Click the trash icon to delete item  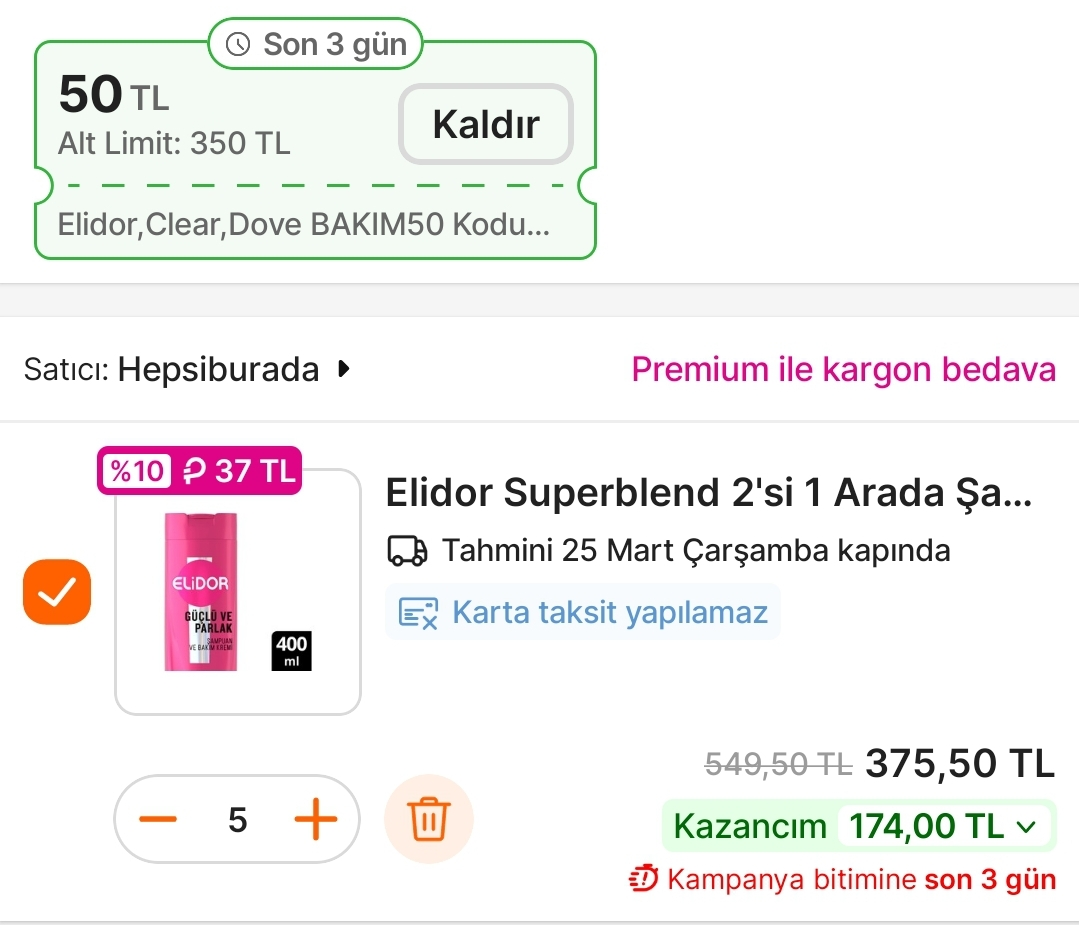click(x=428, y=820)
